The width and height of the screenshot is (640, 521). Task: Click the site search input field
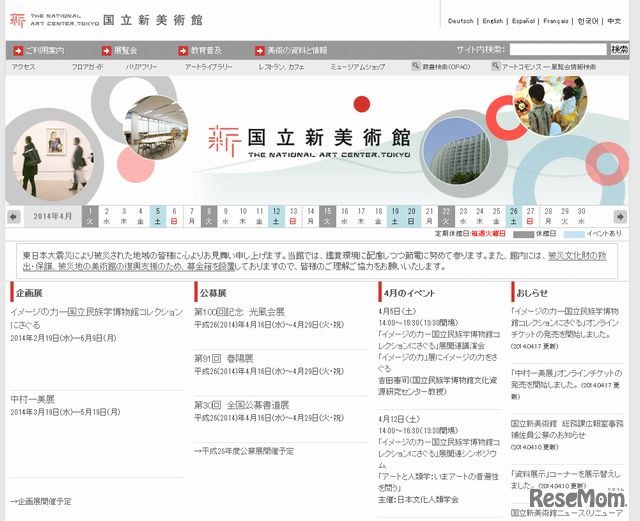coord(558,49)
